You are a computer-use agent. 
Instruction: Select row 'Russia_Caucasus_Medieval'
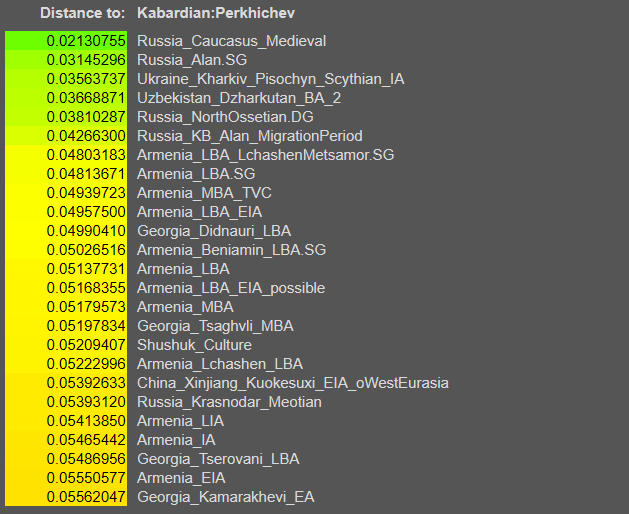pyautogui.click(x=231, y=41)
